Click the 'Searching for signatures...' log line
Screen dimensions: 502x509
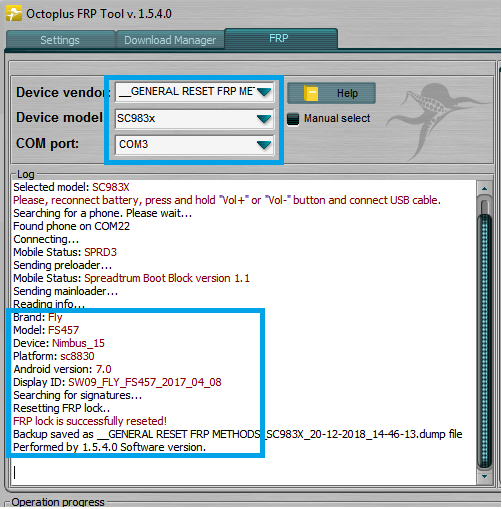(x=77, y=395)
